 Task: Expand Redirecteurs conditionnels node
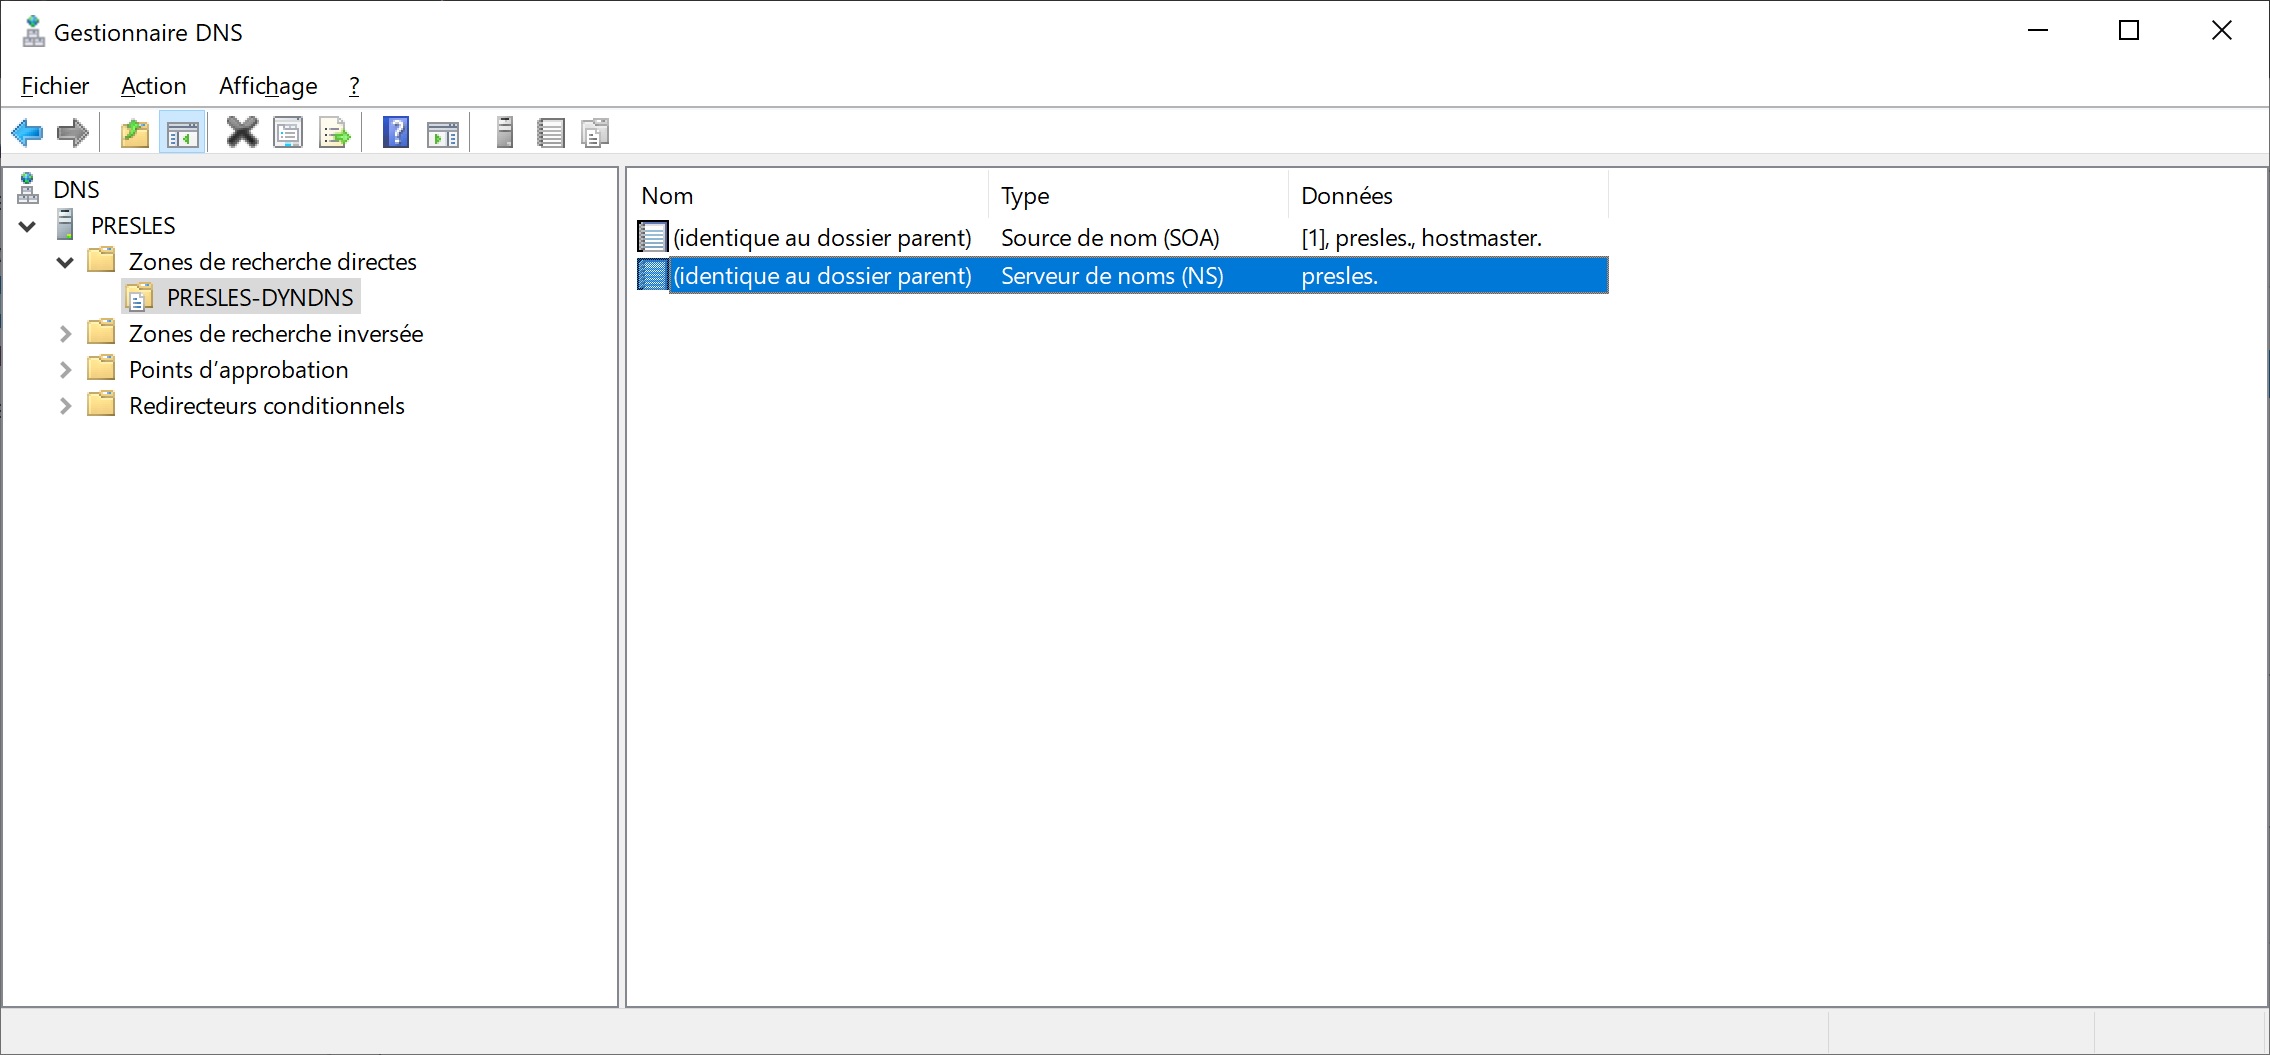tap(65, 406)
